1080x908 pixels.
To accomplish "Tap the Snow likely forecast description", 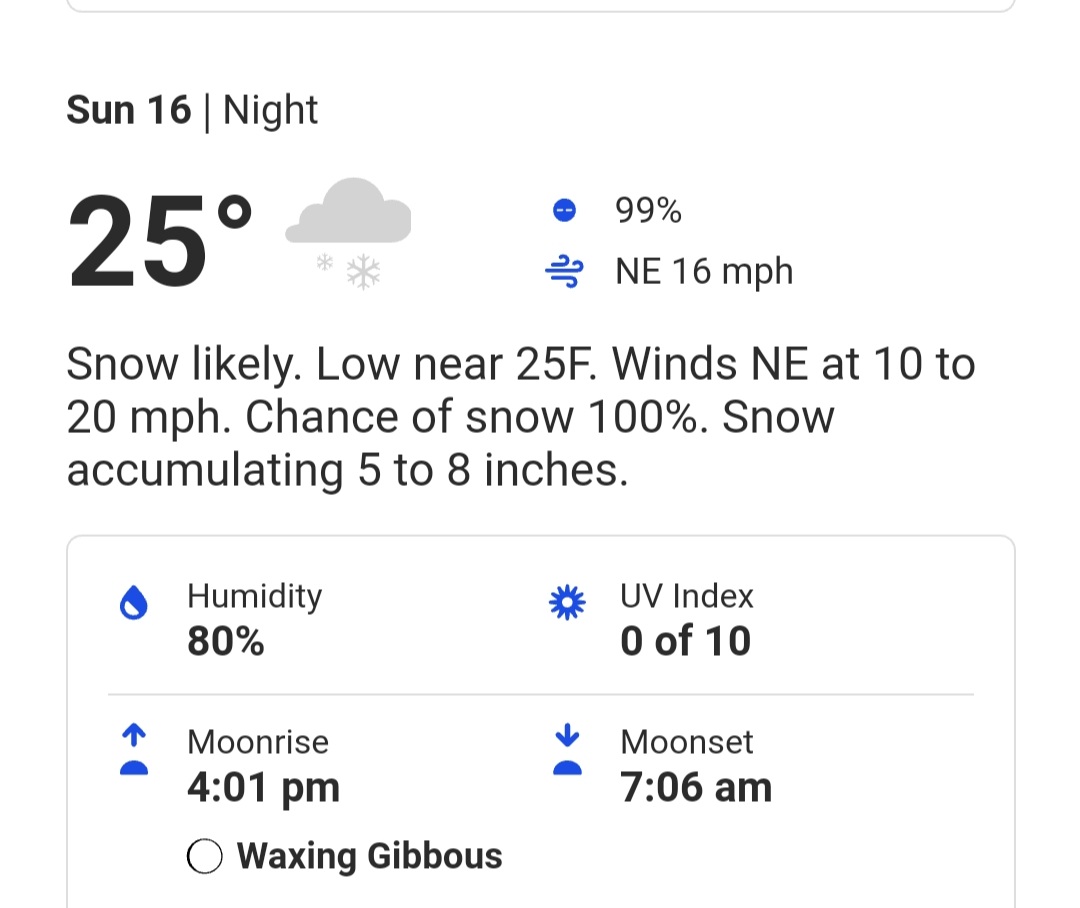I will pyautogui.click(x=521, y=416).
